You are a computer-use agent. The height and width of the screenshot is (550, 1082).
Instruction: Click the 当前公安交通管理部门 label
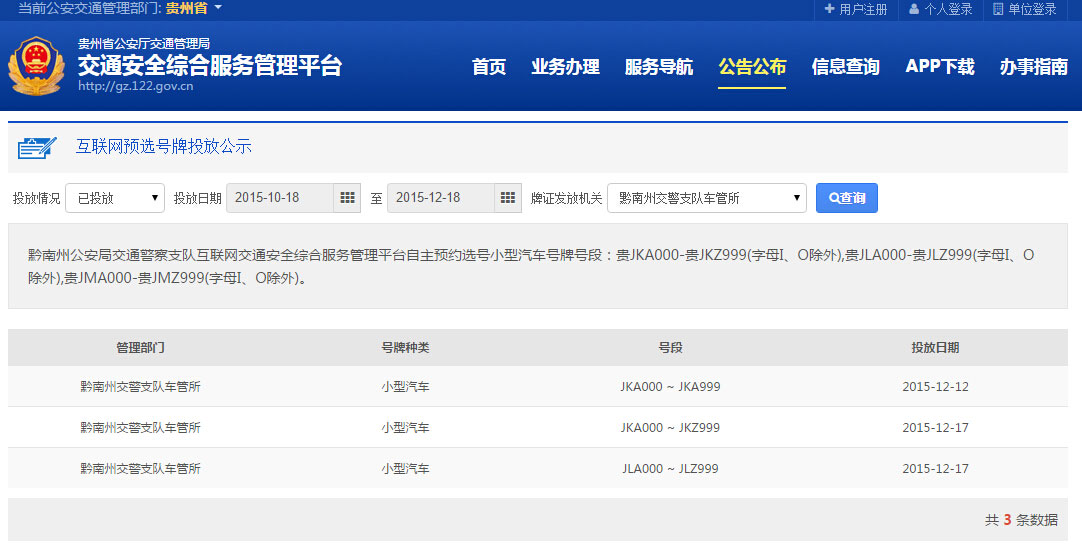pyautogui.click(x=89, y=8)
